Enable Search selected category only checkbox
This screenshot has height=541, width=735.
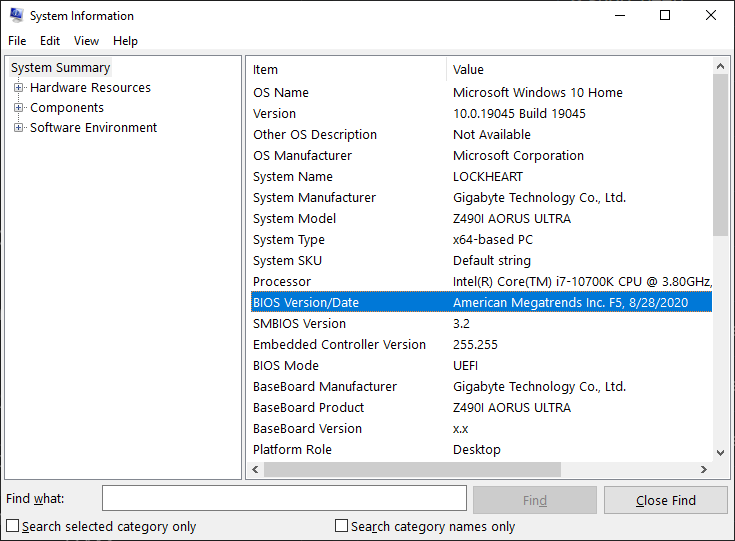[x=13, y=526]
